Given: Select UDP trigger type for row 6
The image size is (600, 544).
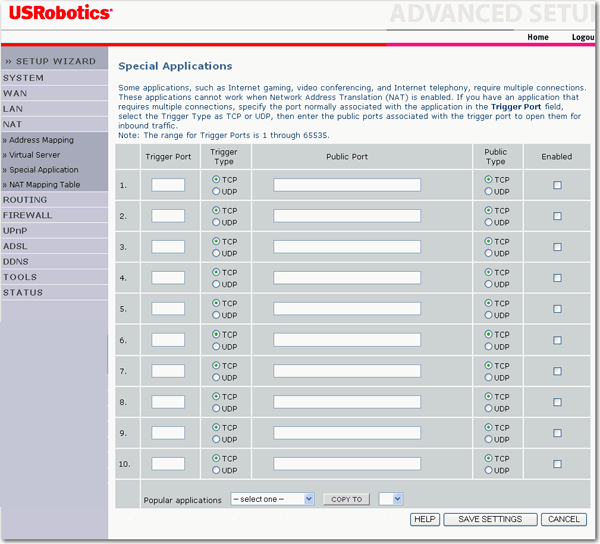Looking at the screenshot, I should pos(216,347).
